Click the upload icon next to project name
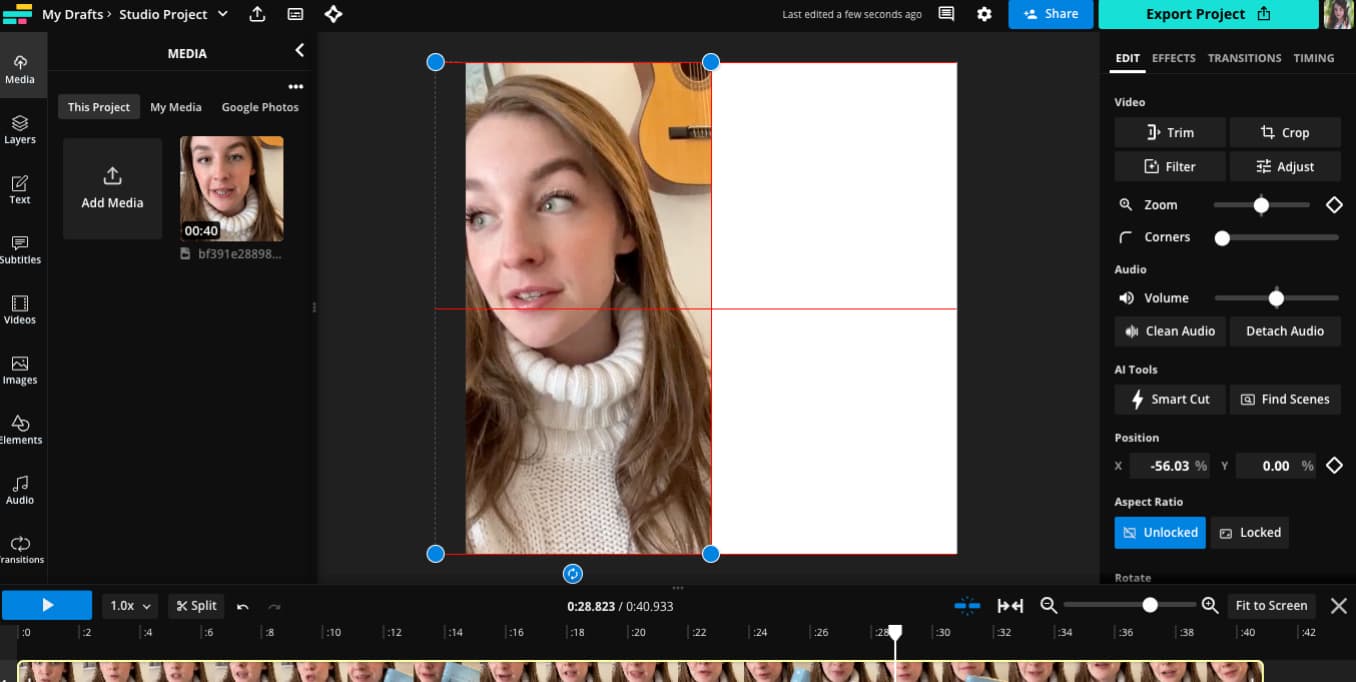The height and width of the screenshot is (682, 1356). point(257,14)
